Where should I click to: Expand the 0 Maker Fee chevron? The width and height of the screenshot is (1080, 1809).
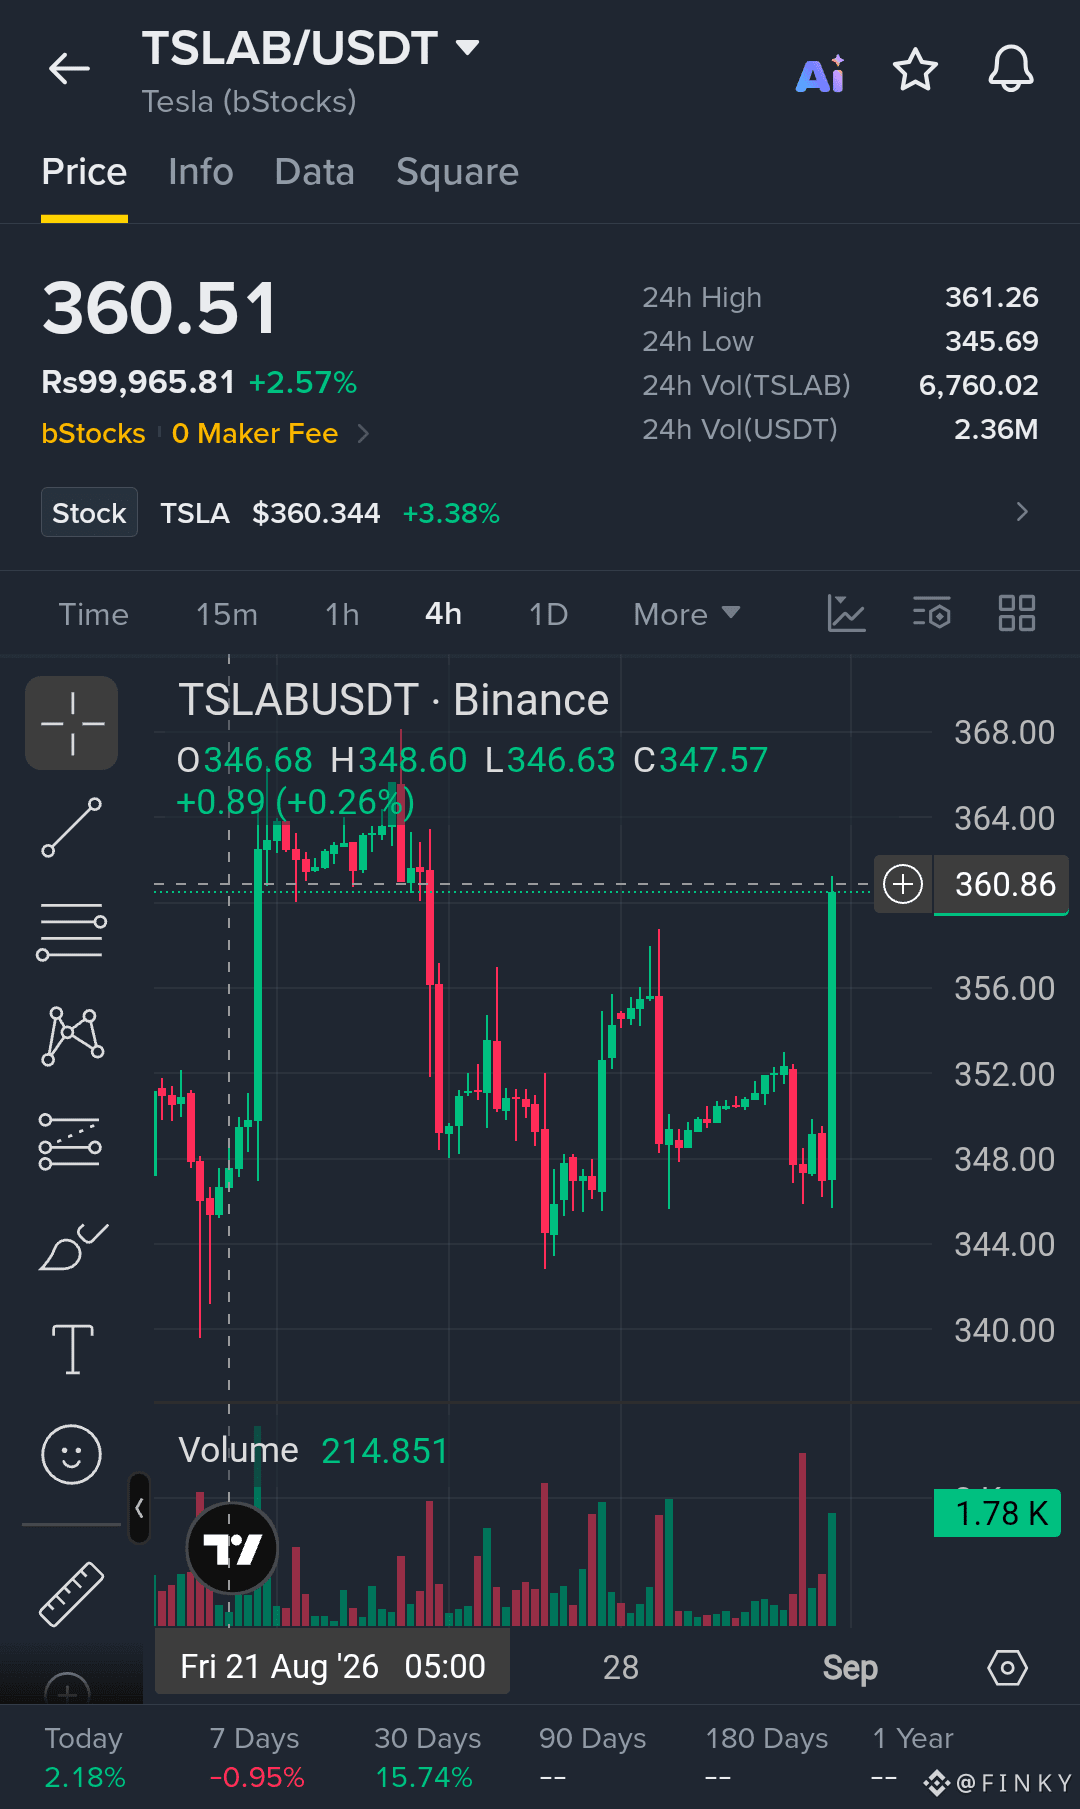click(x=363, y=434)
